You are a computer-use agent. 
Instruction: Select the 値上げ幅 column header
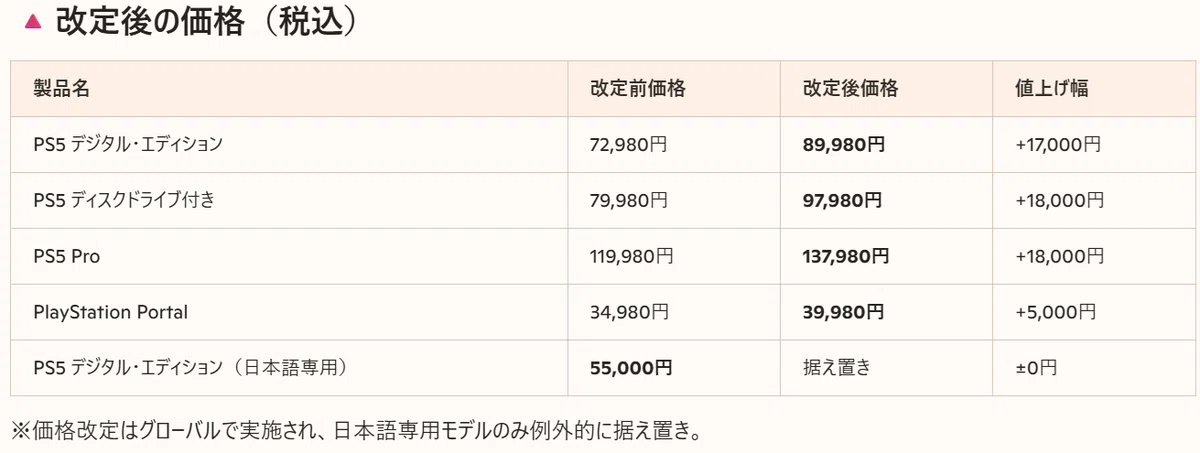pos(1052,88)
